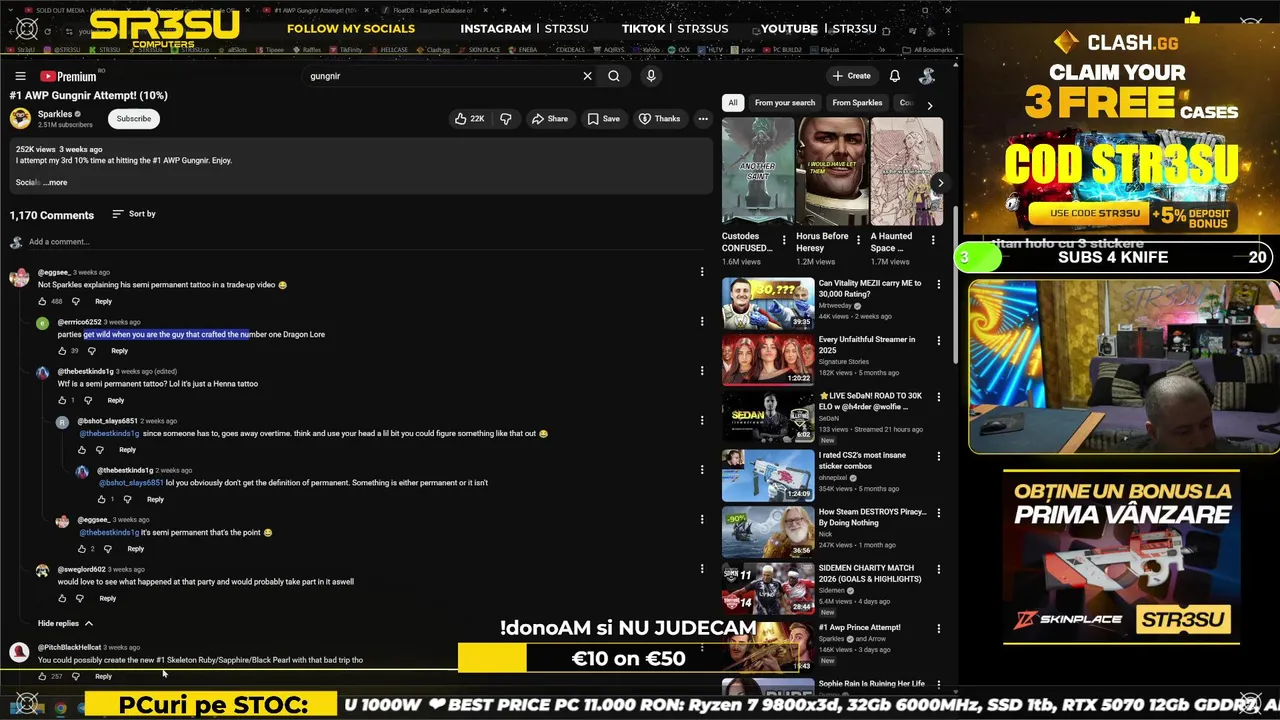The height and width of the screenshot is (720, 1280).
Task: Like the @errico6252 Dragon Lore reply
Action: tap(62, 351)
